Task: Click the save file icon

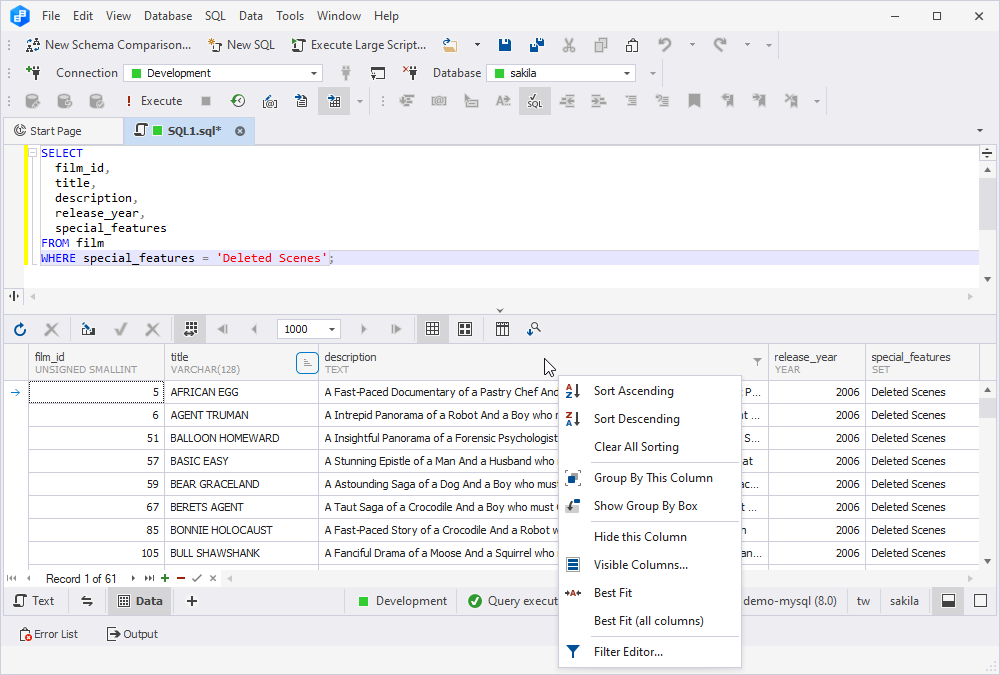Action: [x=504, y=45]
